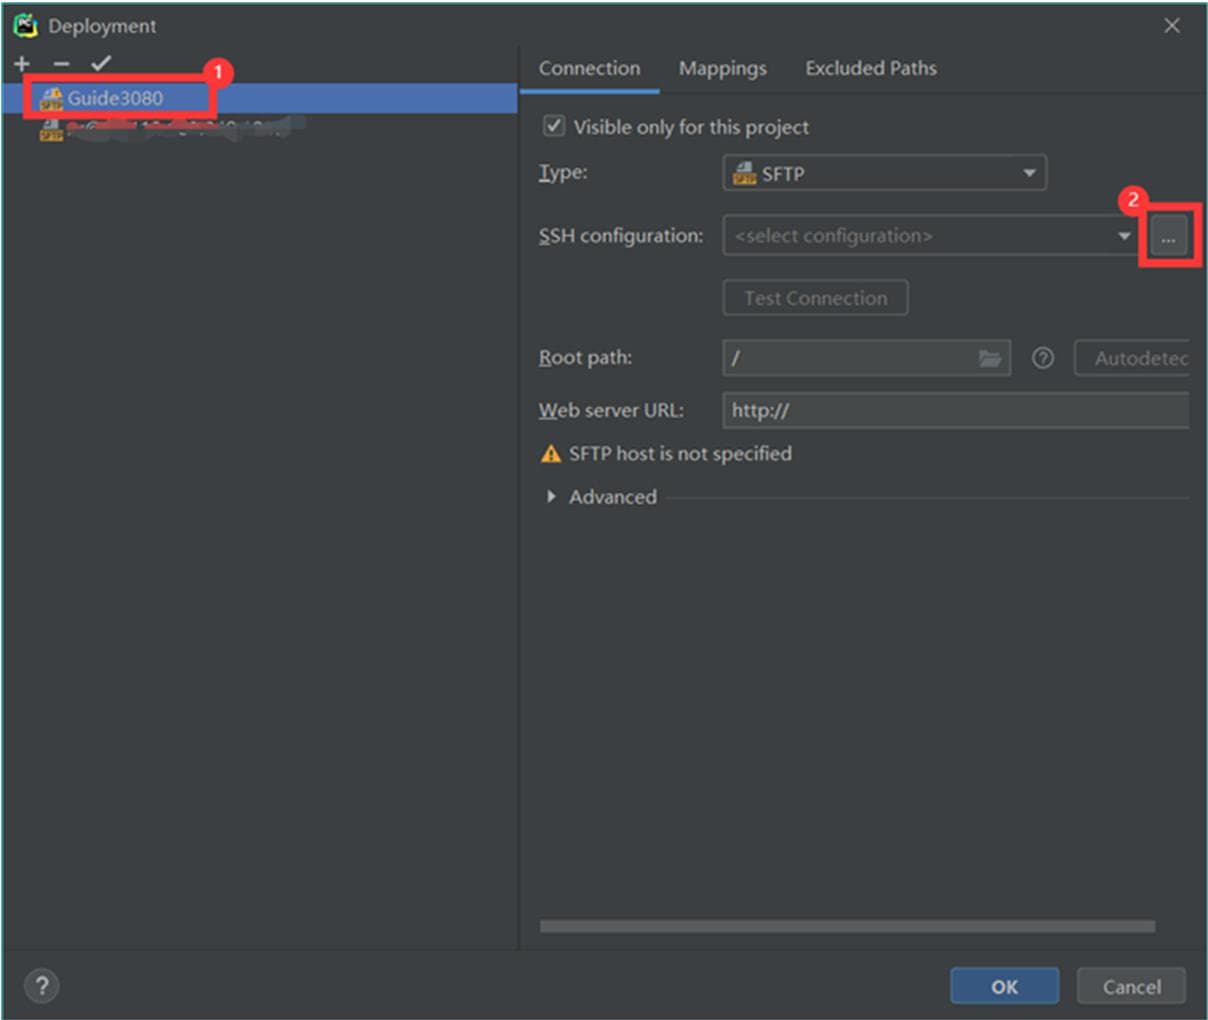Switch to the Mappings tab

pyautogui.click(x=722, y=68)
